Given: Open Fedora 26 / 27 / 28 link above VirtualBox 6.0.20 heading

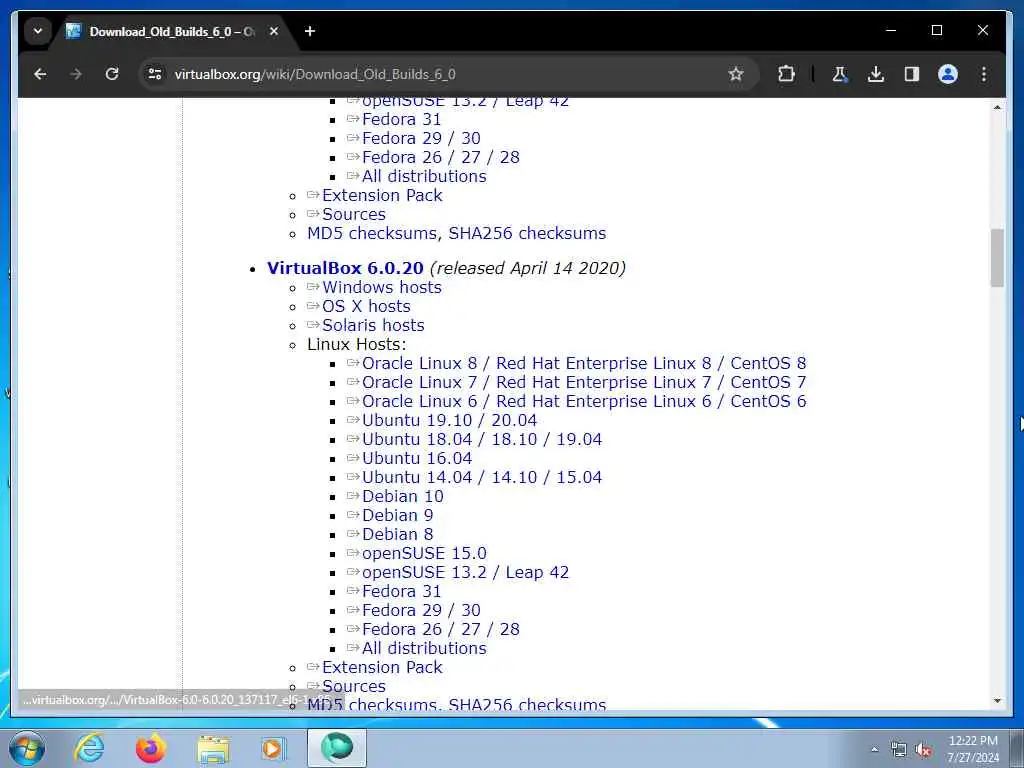Looking at the screenshot, I should pos(441,157).
